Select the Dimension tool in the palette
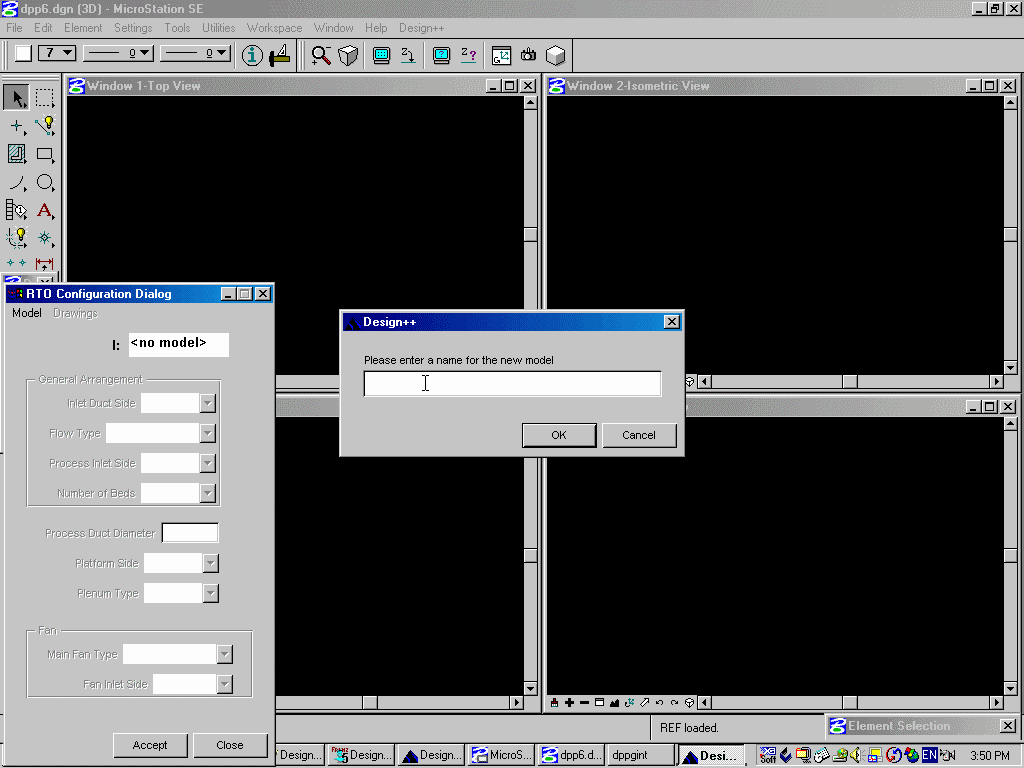1024x768 pixels. coord(45,265)
